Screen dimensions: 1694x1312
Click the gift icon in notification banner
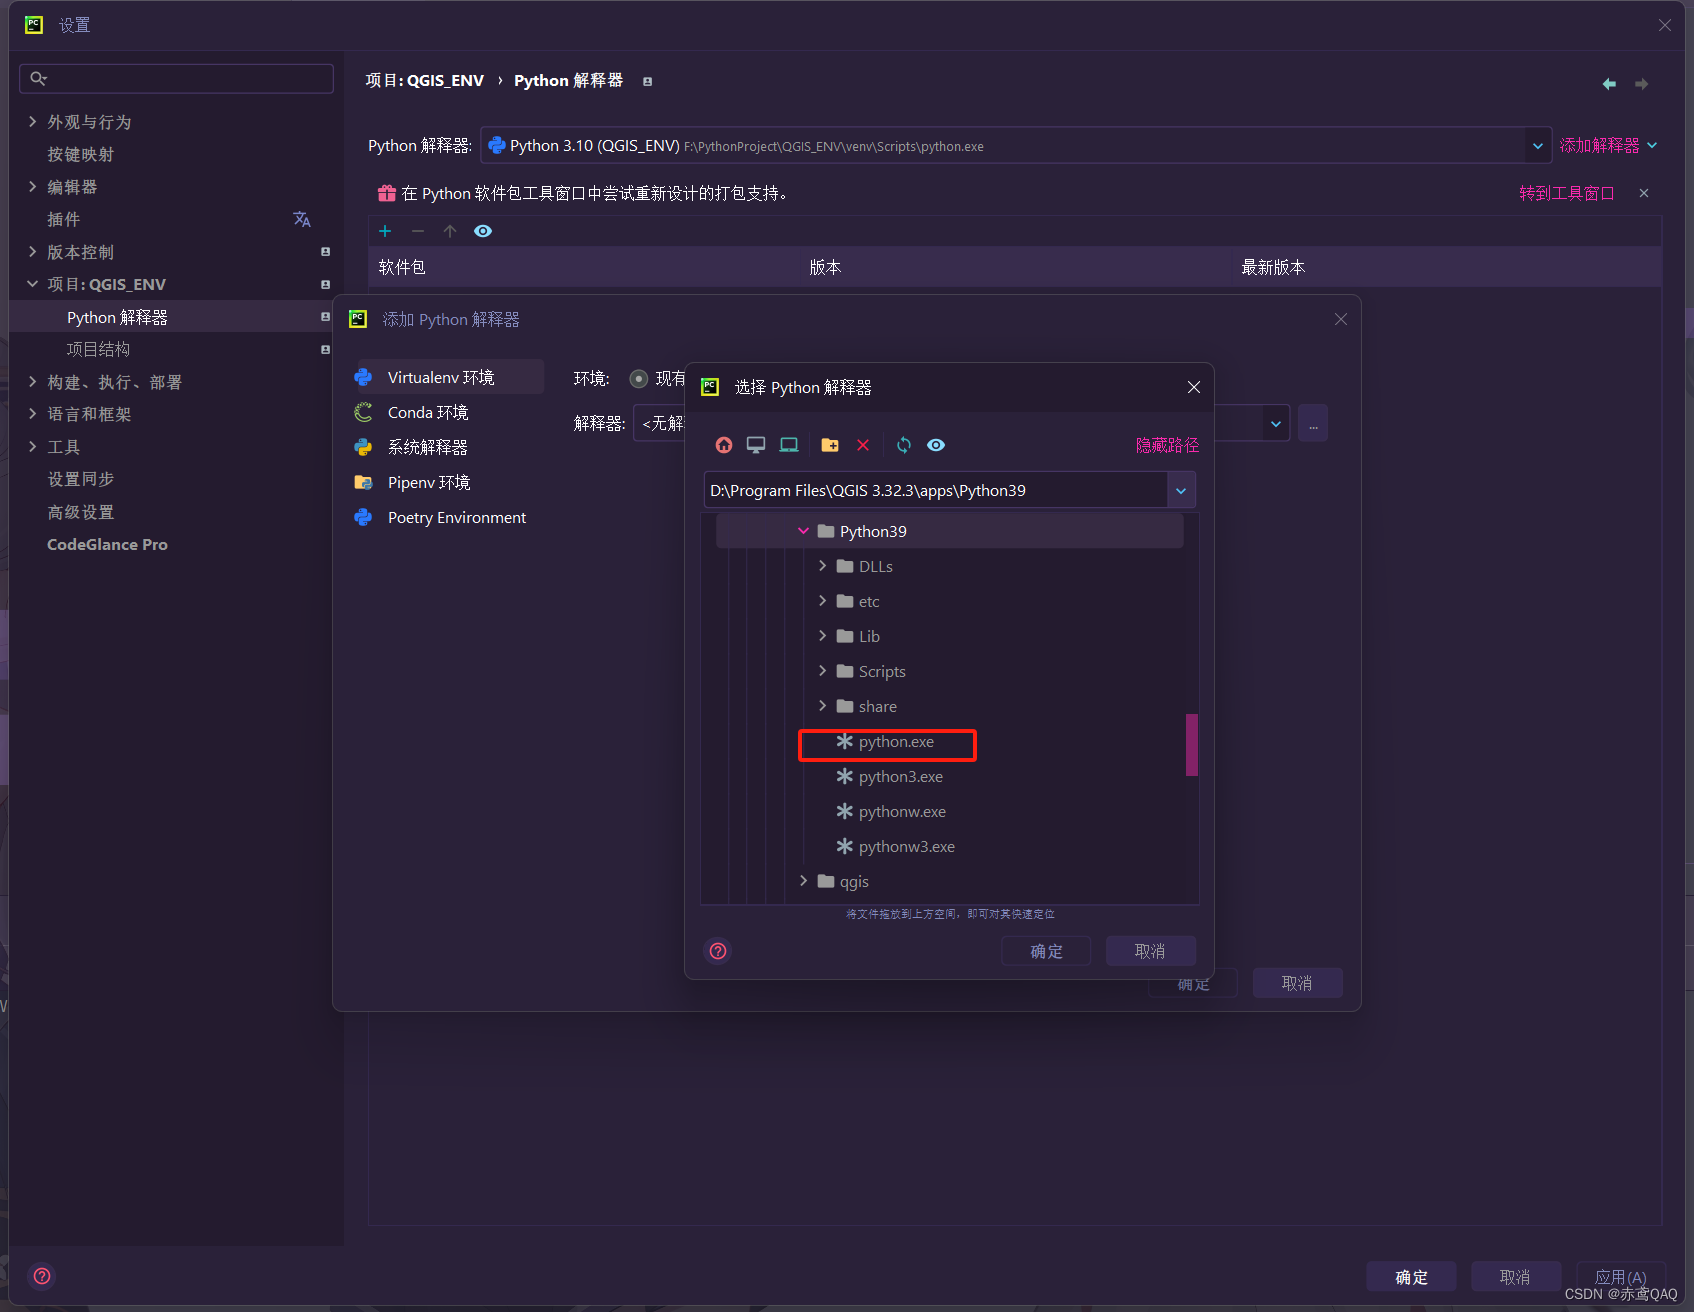(387, 193)
